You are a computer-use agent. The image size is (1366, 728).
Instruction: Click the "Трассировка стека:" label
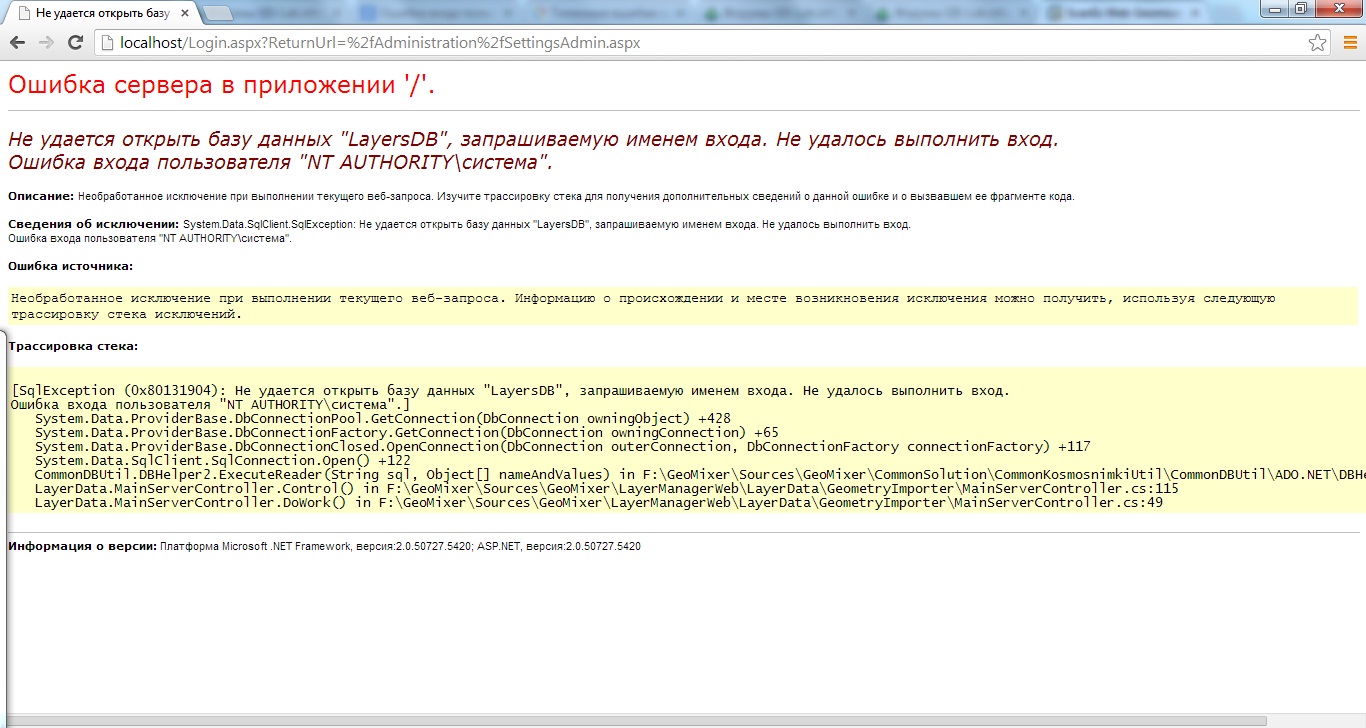tap(73, 346)
